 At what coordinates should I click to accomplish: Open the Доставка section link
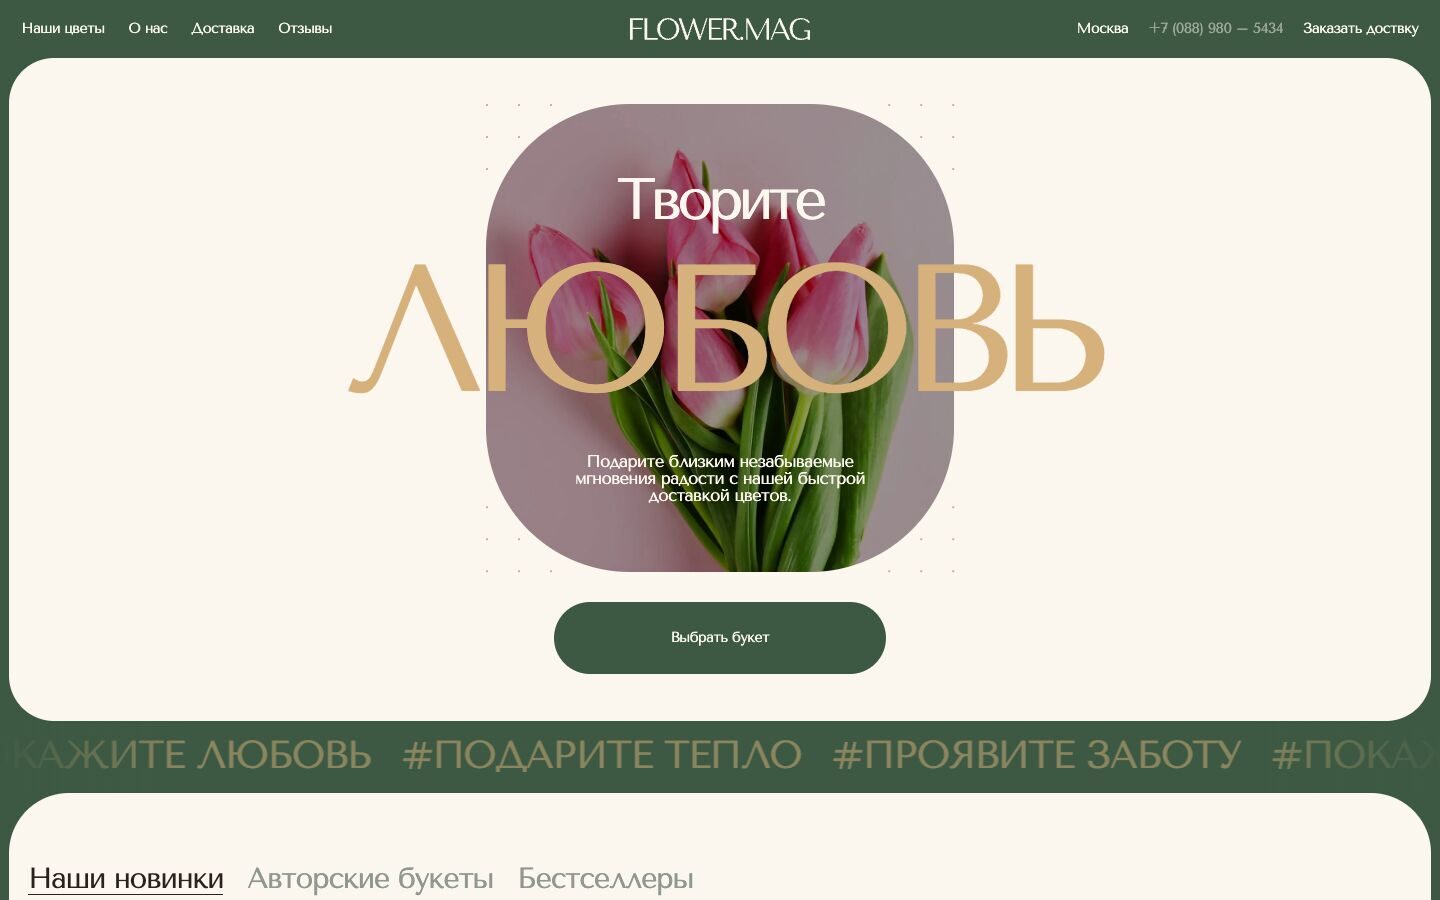(222, 28)
